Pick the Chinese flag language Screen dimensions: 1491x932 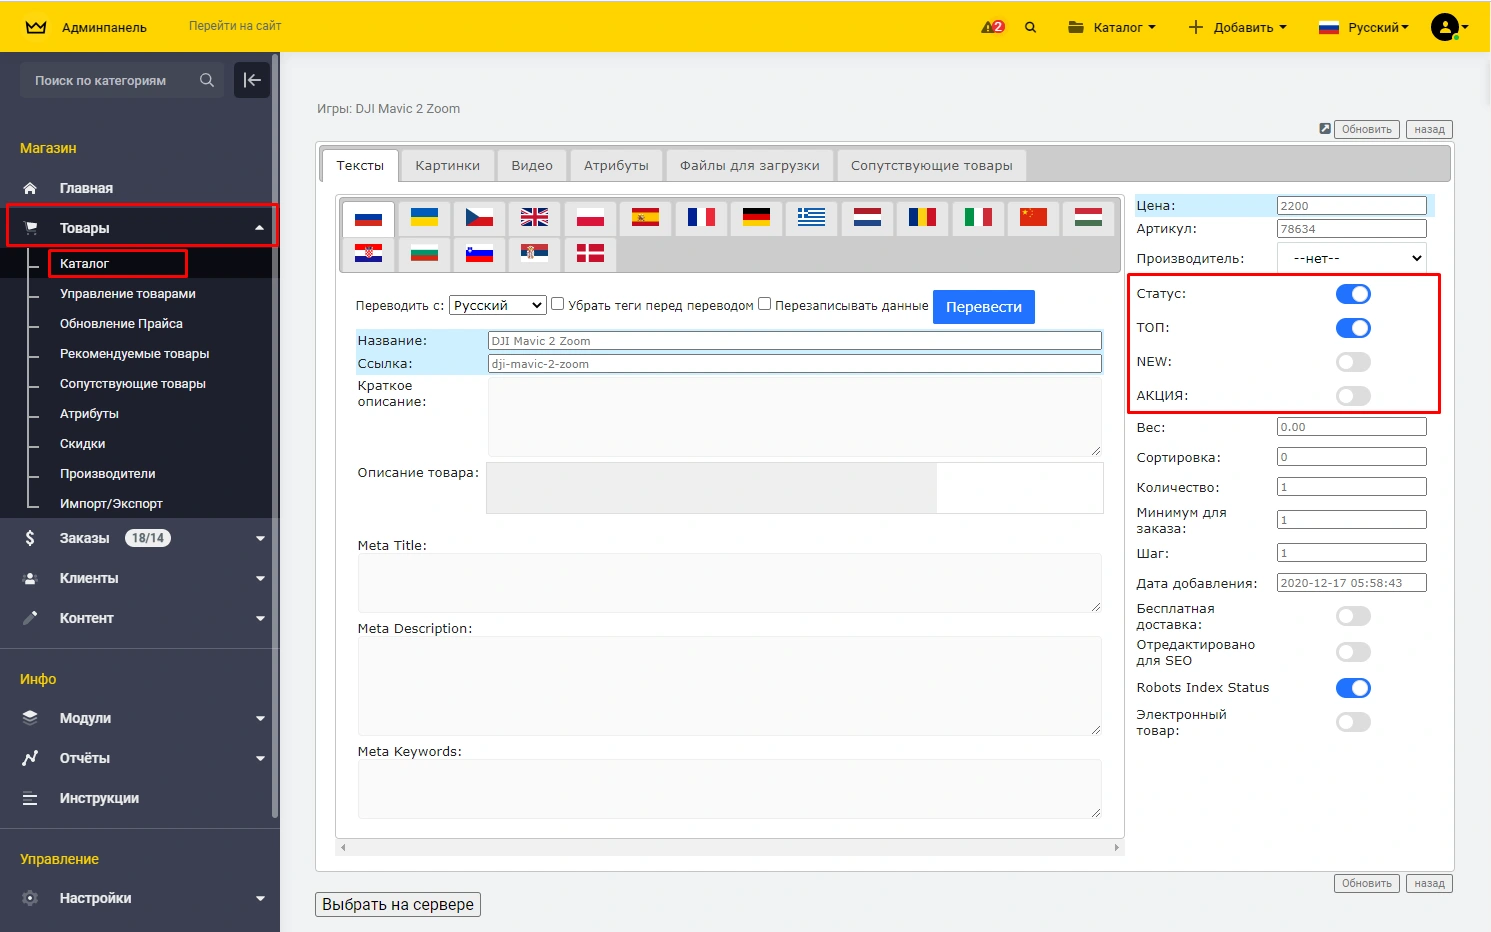1033,217
